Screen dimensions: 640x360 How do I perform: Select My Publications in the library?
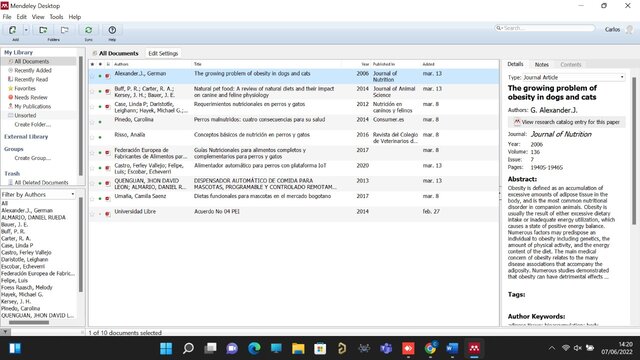(33, 106)
